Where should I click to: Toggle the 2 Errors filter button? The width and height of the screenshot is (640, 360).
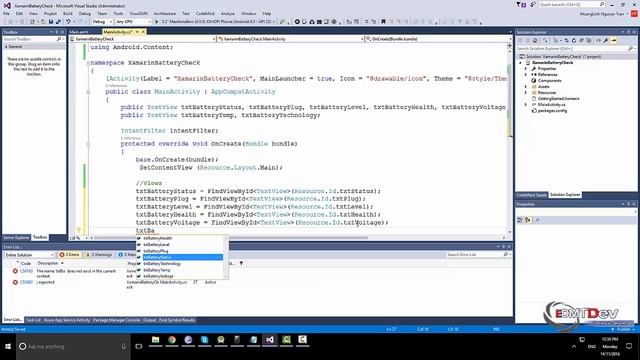[x=70, y=255]
